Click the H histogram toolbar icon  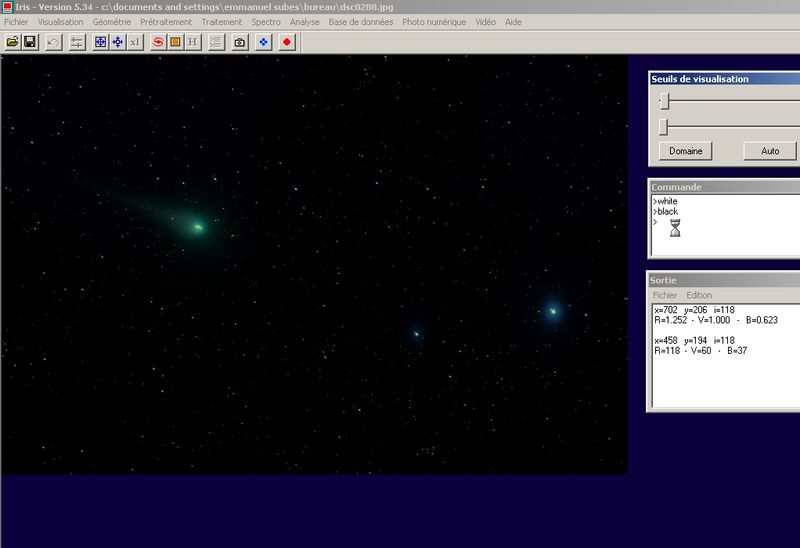click(192, 42)
